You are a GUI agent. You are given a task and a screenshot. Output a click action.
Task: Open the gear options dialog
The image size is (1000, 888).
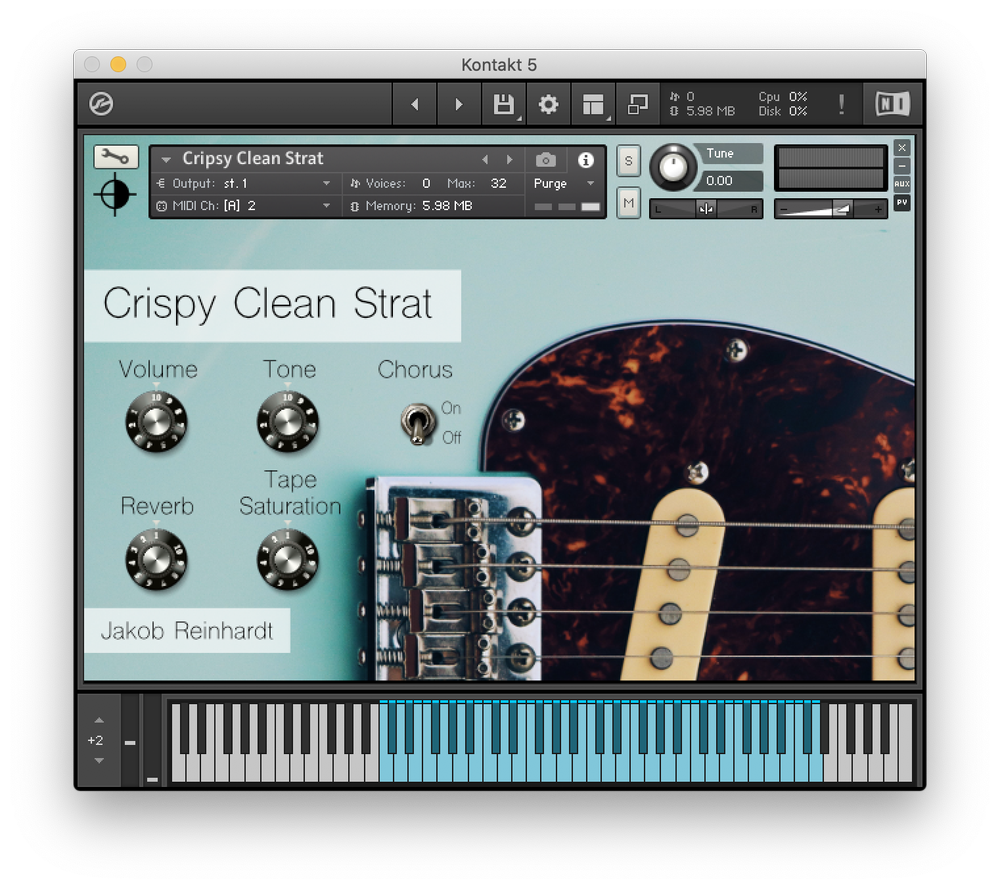tap(548, 104)
